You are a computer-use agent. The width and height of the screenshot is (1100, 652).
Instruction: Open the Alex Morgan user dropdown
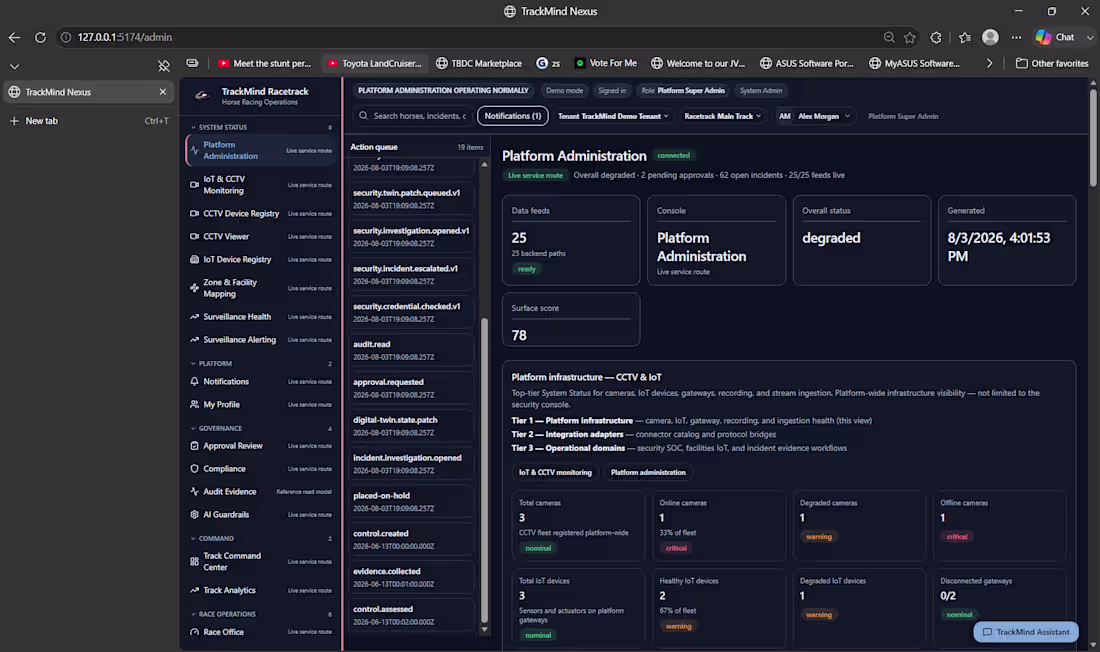point(814,117)
